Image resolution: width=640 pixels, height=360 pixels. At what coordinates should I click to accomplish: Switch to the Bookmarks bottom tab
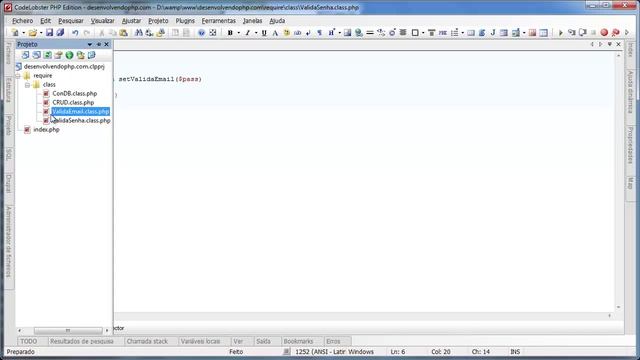coord(298,341)
